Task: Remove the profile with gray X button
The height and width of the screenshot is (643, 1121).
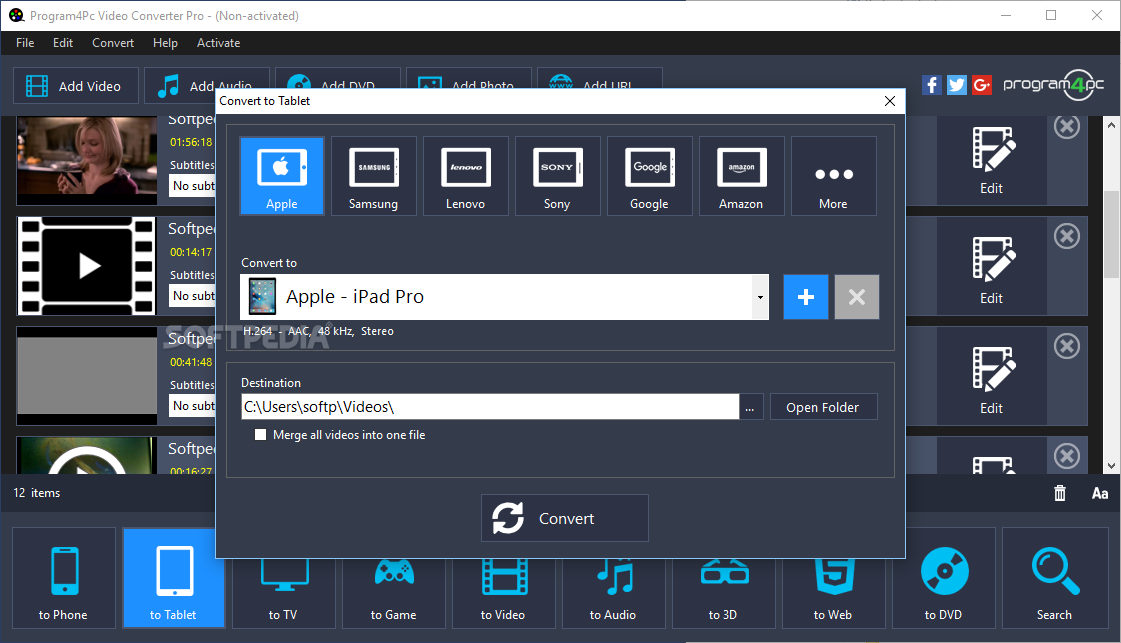Action: pos(856,297)
